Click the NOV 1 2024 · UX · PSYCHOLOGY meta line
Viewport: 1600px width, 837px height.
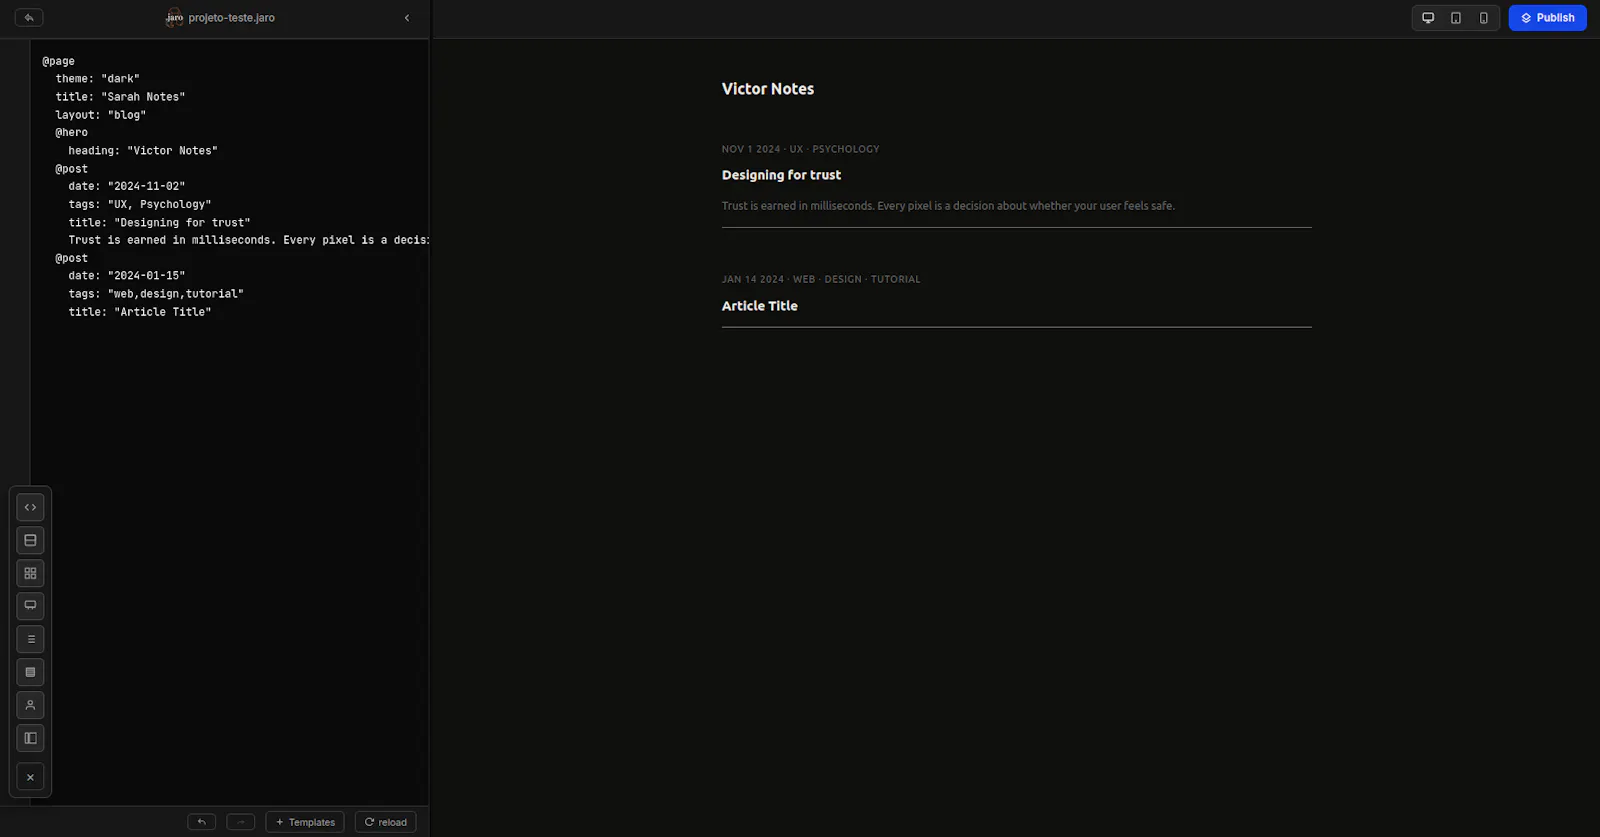tap(800, 149)
